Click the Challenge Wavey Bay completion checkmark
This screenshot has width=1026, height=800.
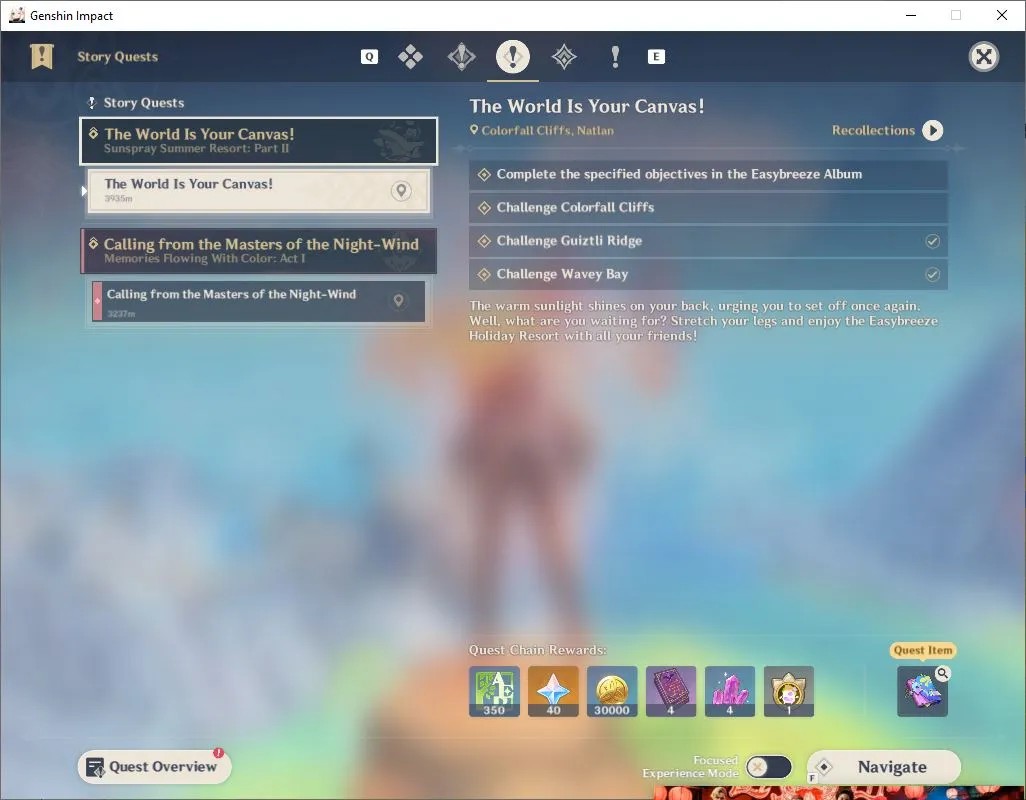pyautogui.click(x=932, y=275)
